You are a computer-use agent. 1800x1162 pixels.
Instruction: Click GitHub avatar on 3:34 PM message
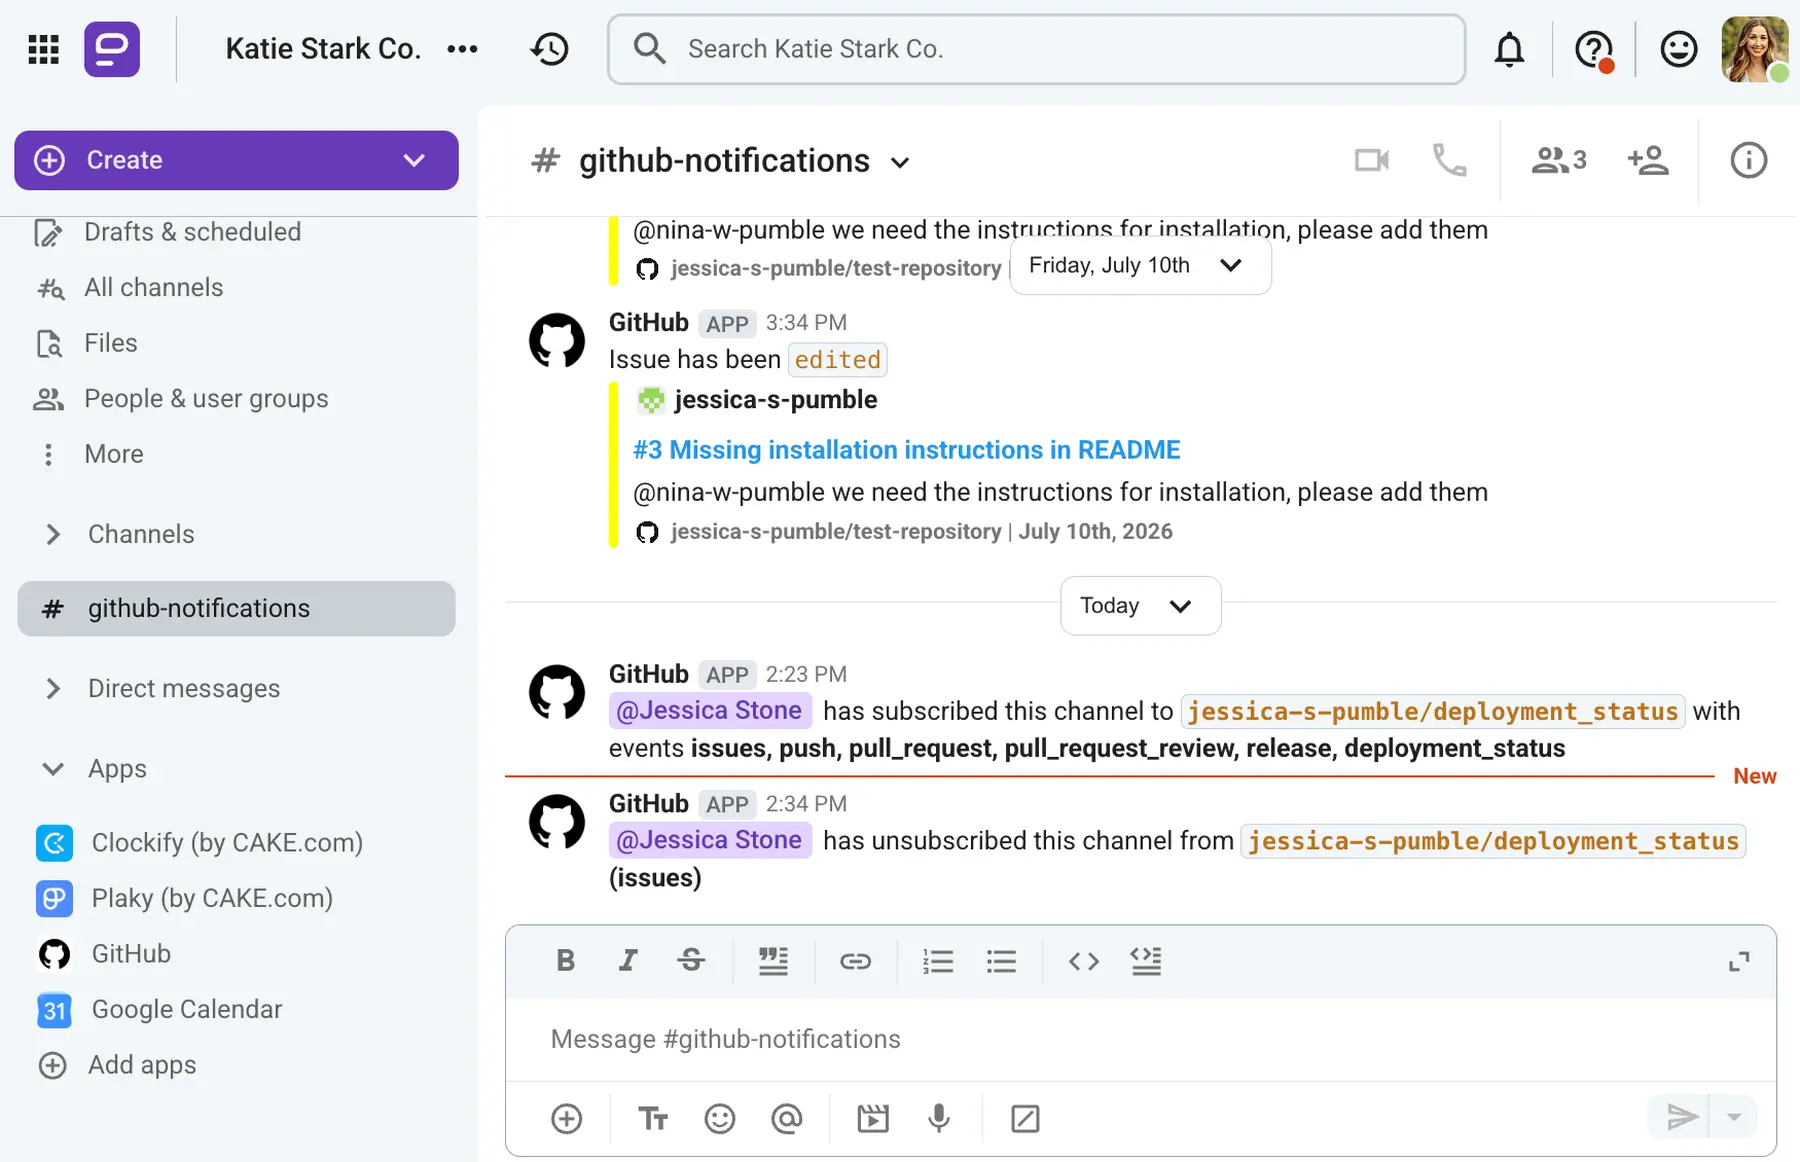coord(557,341)
